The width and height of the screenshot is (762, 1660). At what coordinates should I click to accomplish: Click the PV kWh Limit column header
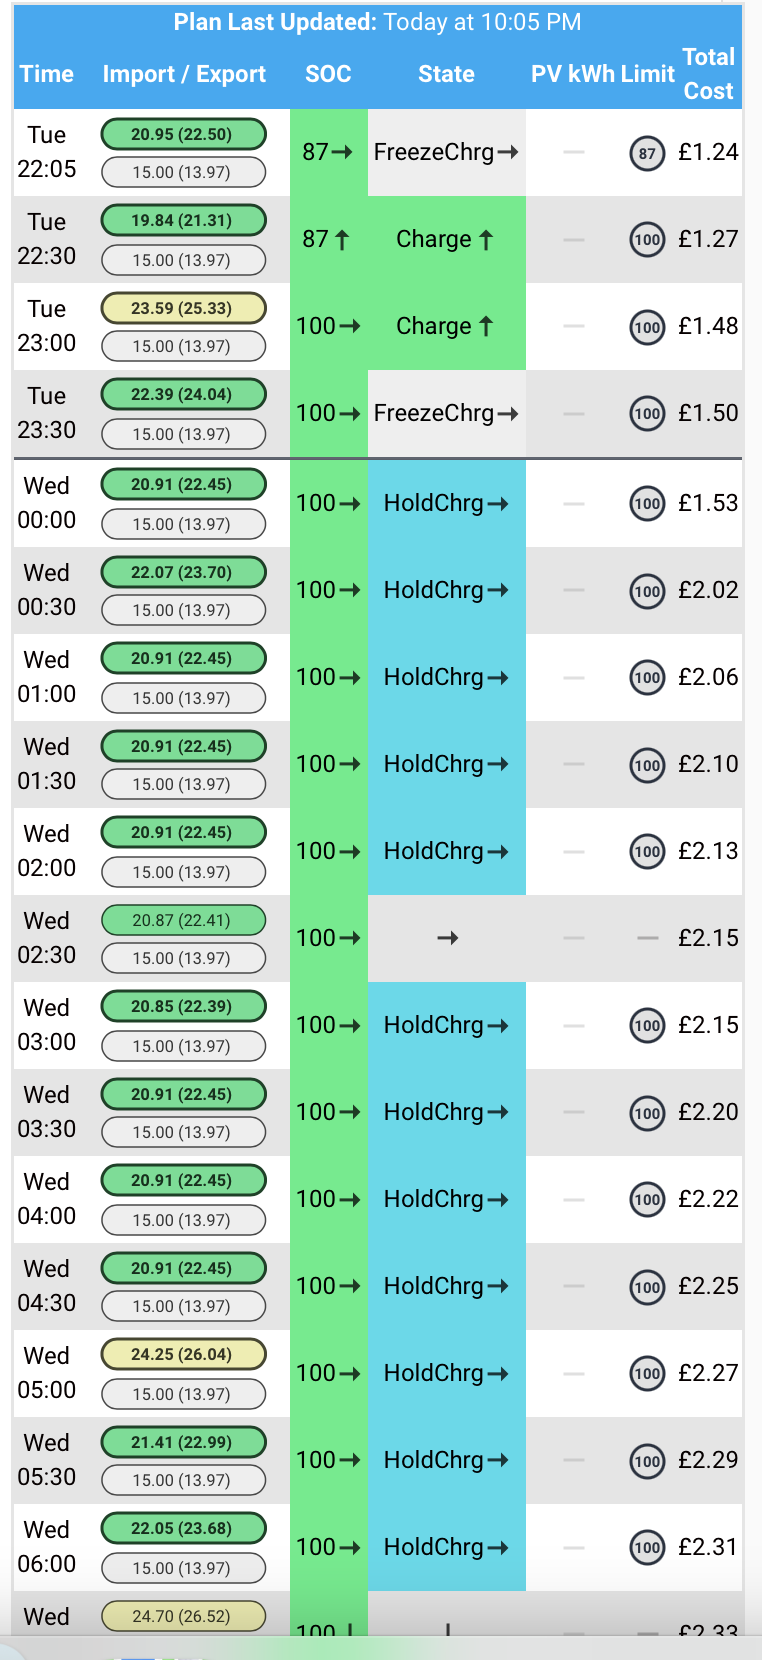(x=603, y=74)
